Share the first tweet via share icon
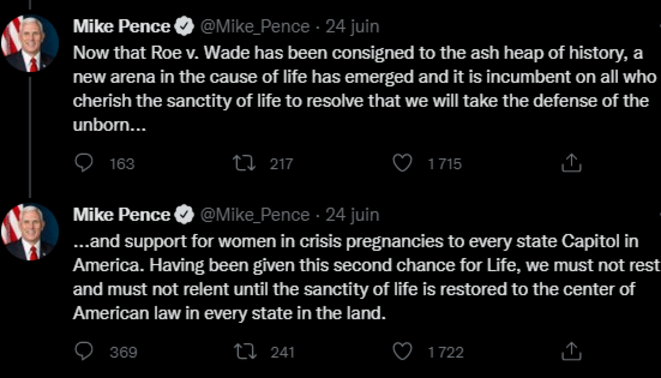 coord(571,163)
